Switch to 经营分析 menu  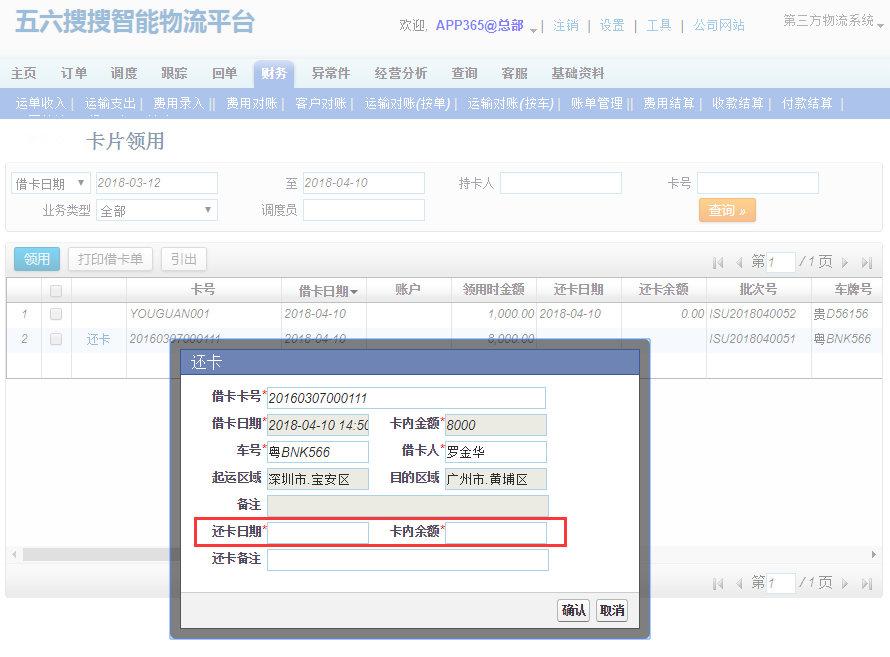pos(400,73)
